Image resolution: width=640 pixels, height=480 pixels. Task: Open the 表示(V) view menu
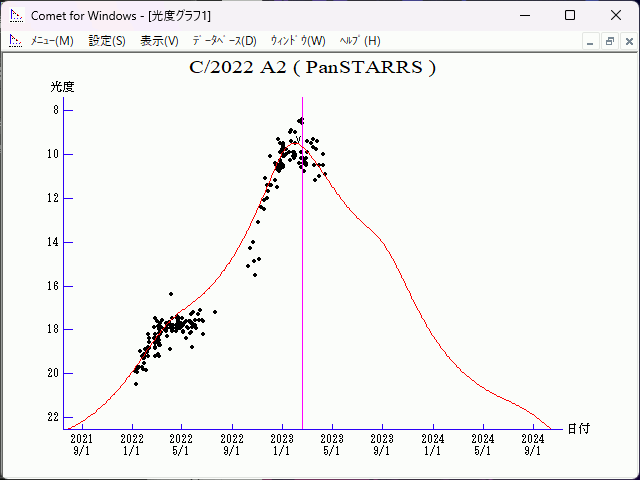(x=159, y=41)
